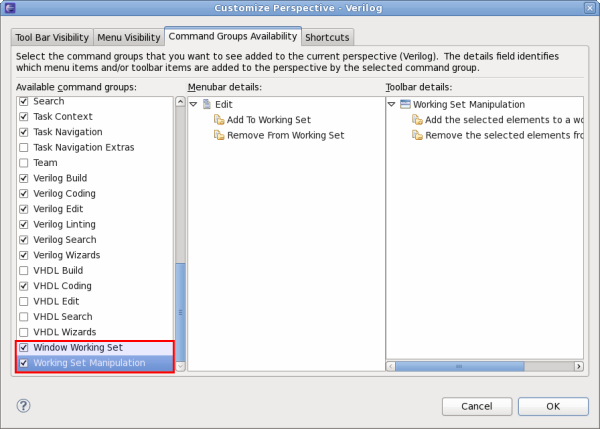The width and height of the screenshot is (600, 429).
Task: Open help with the question mark icon
Action: [23, 406]
